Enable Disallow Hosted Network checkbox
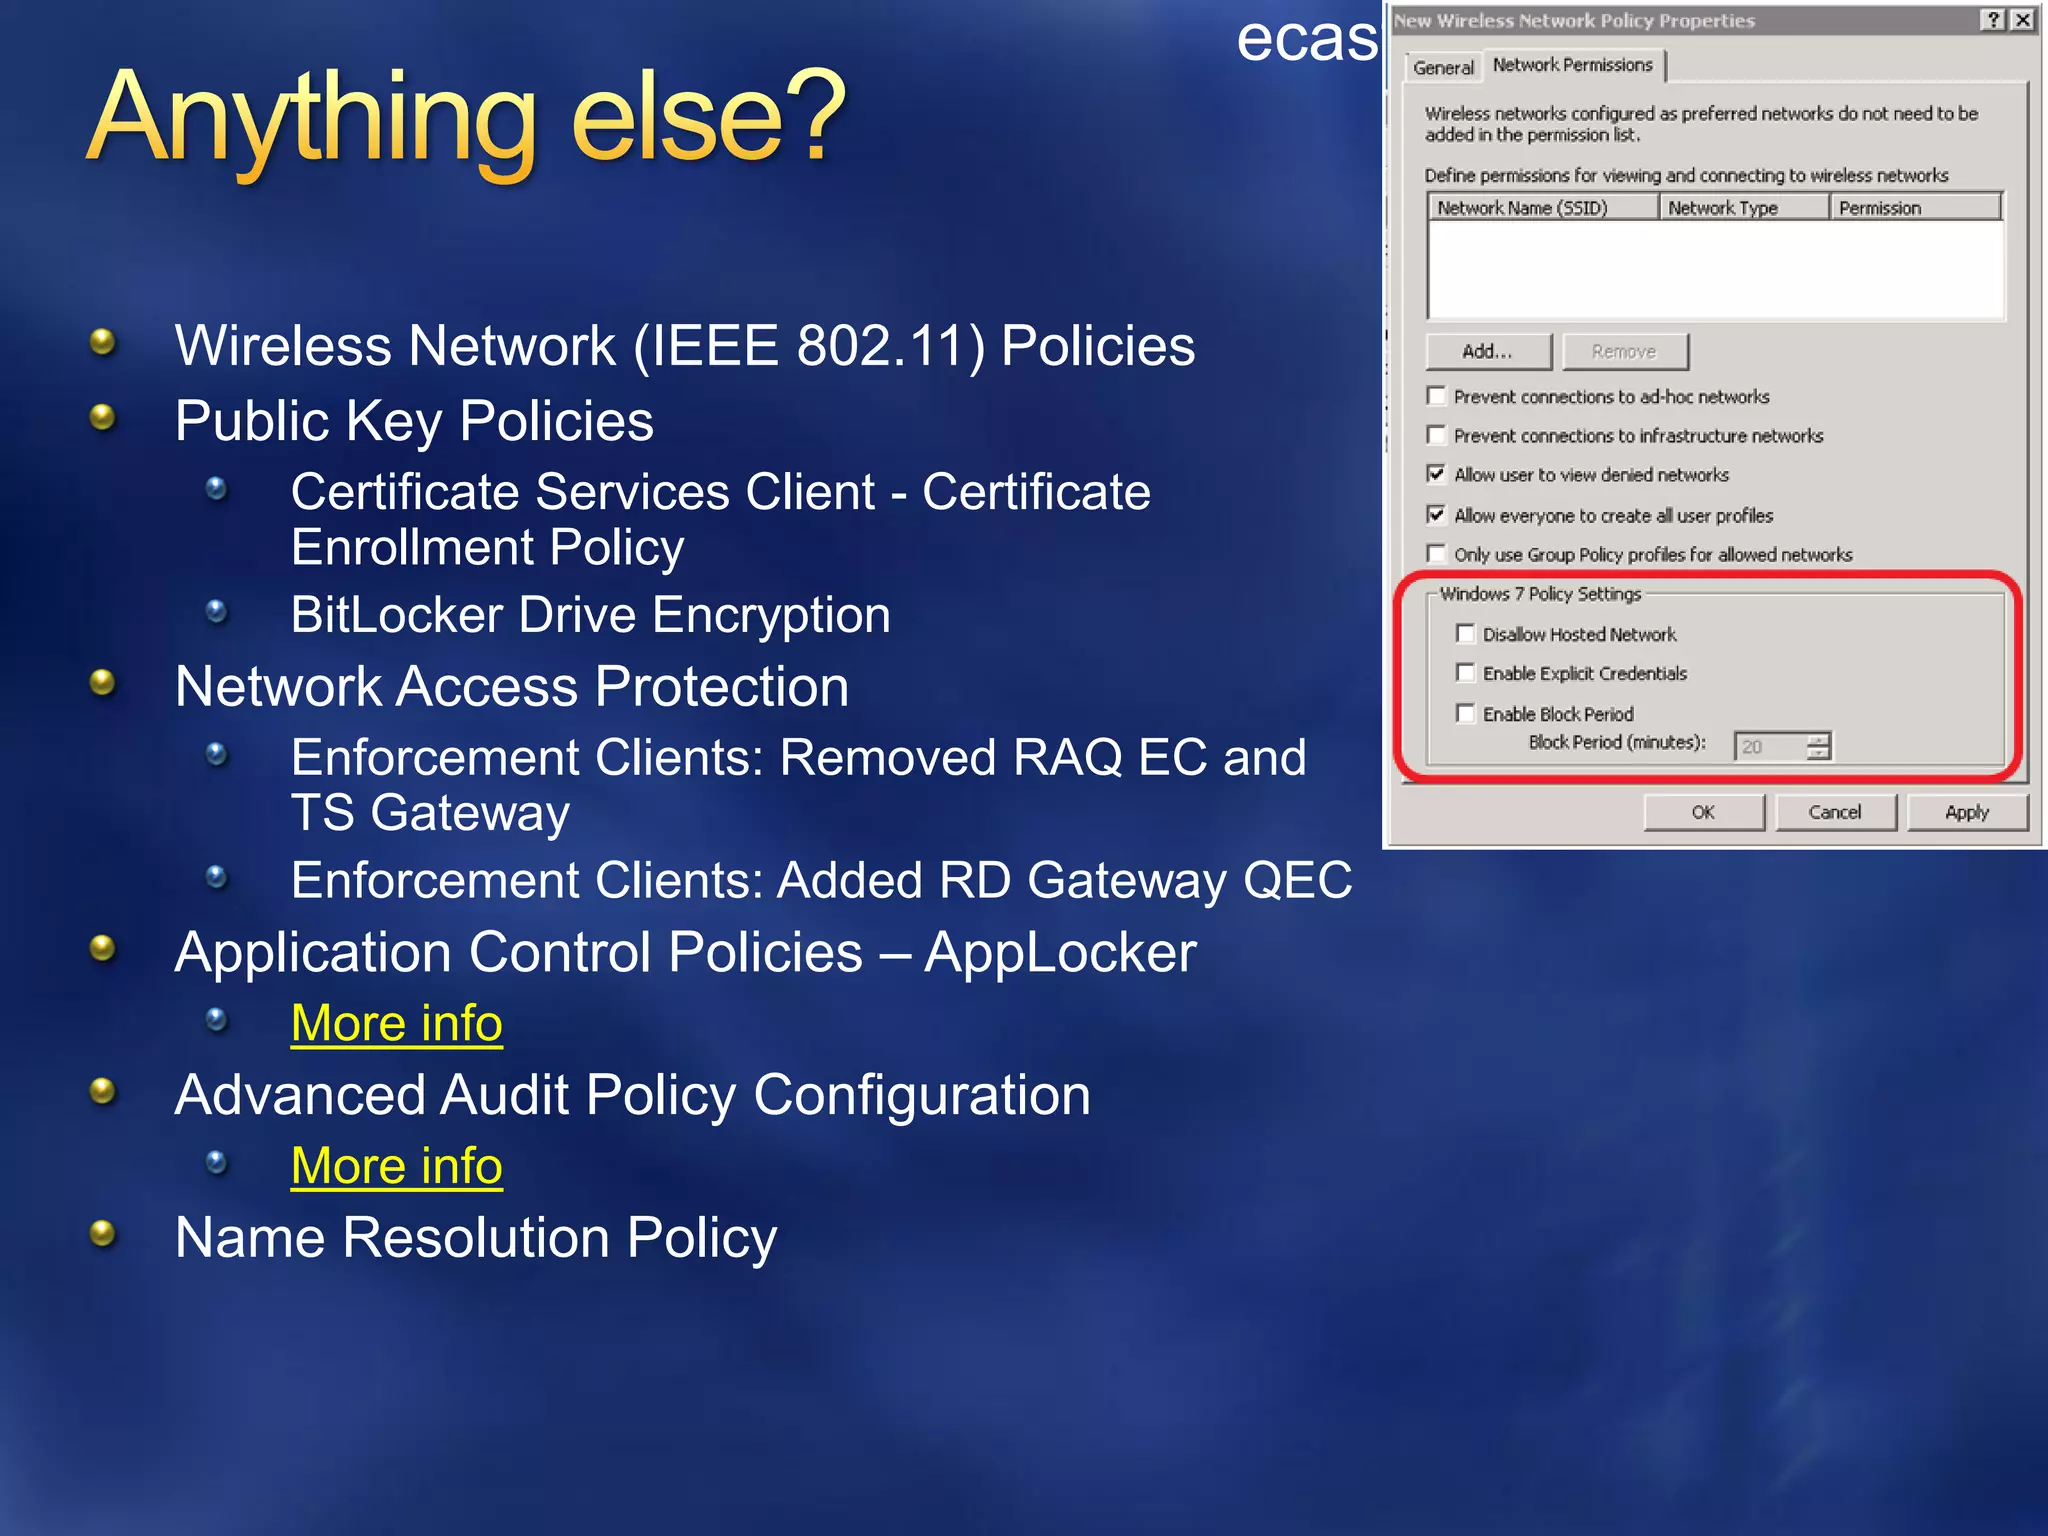The width and height of the screenshot is (2048, 1536). 1466,634
